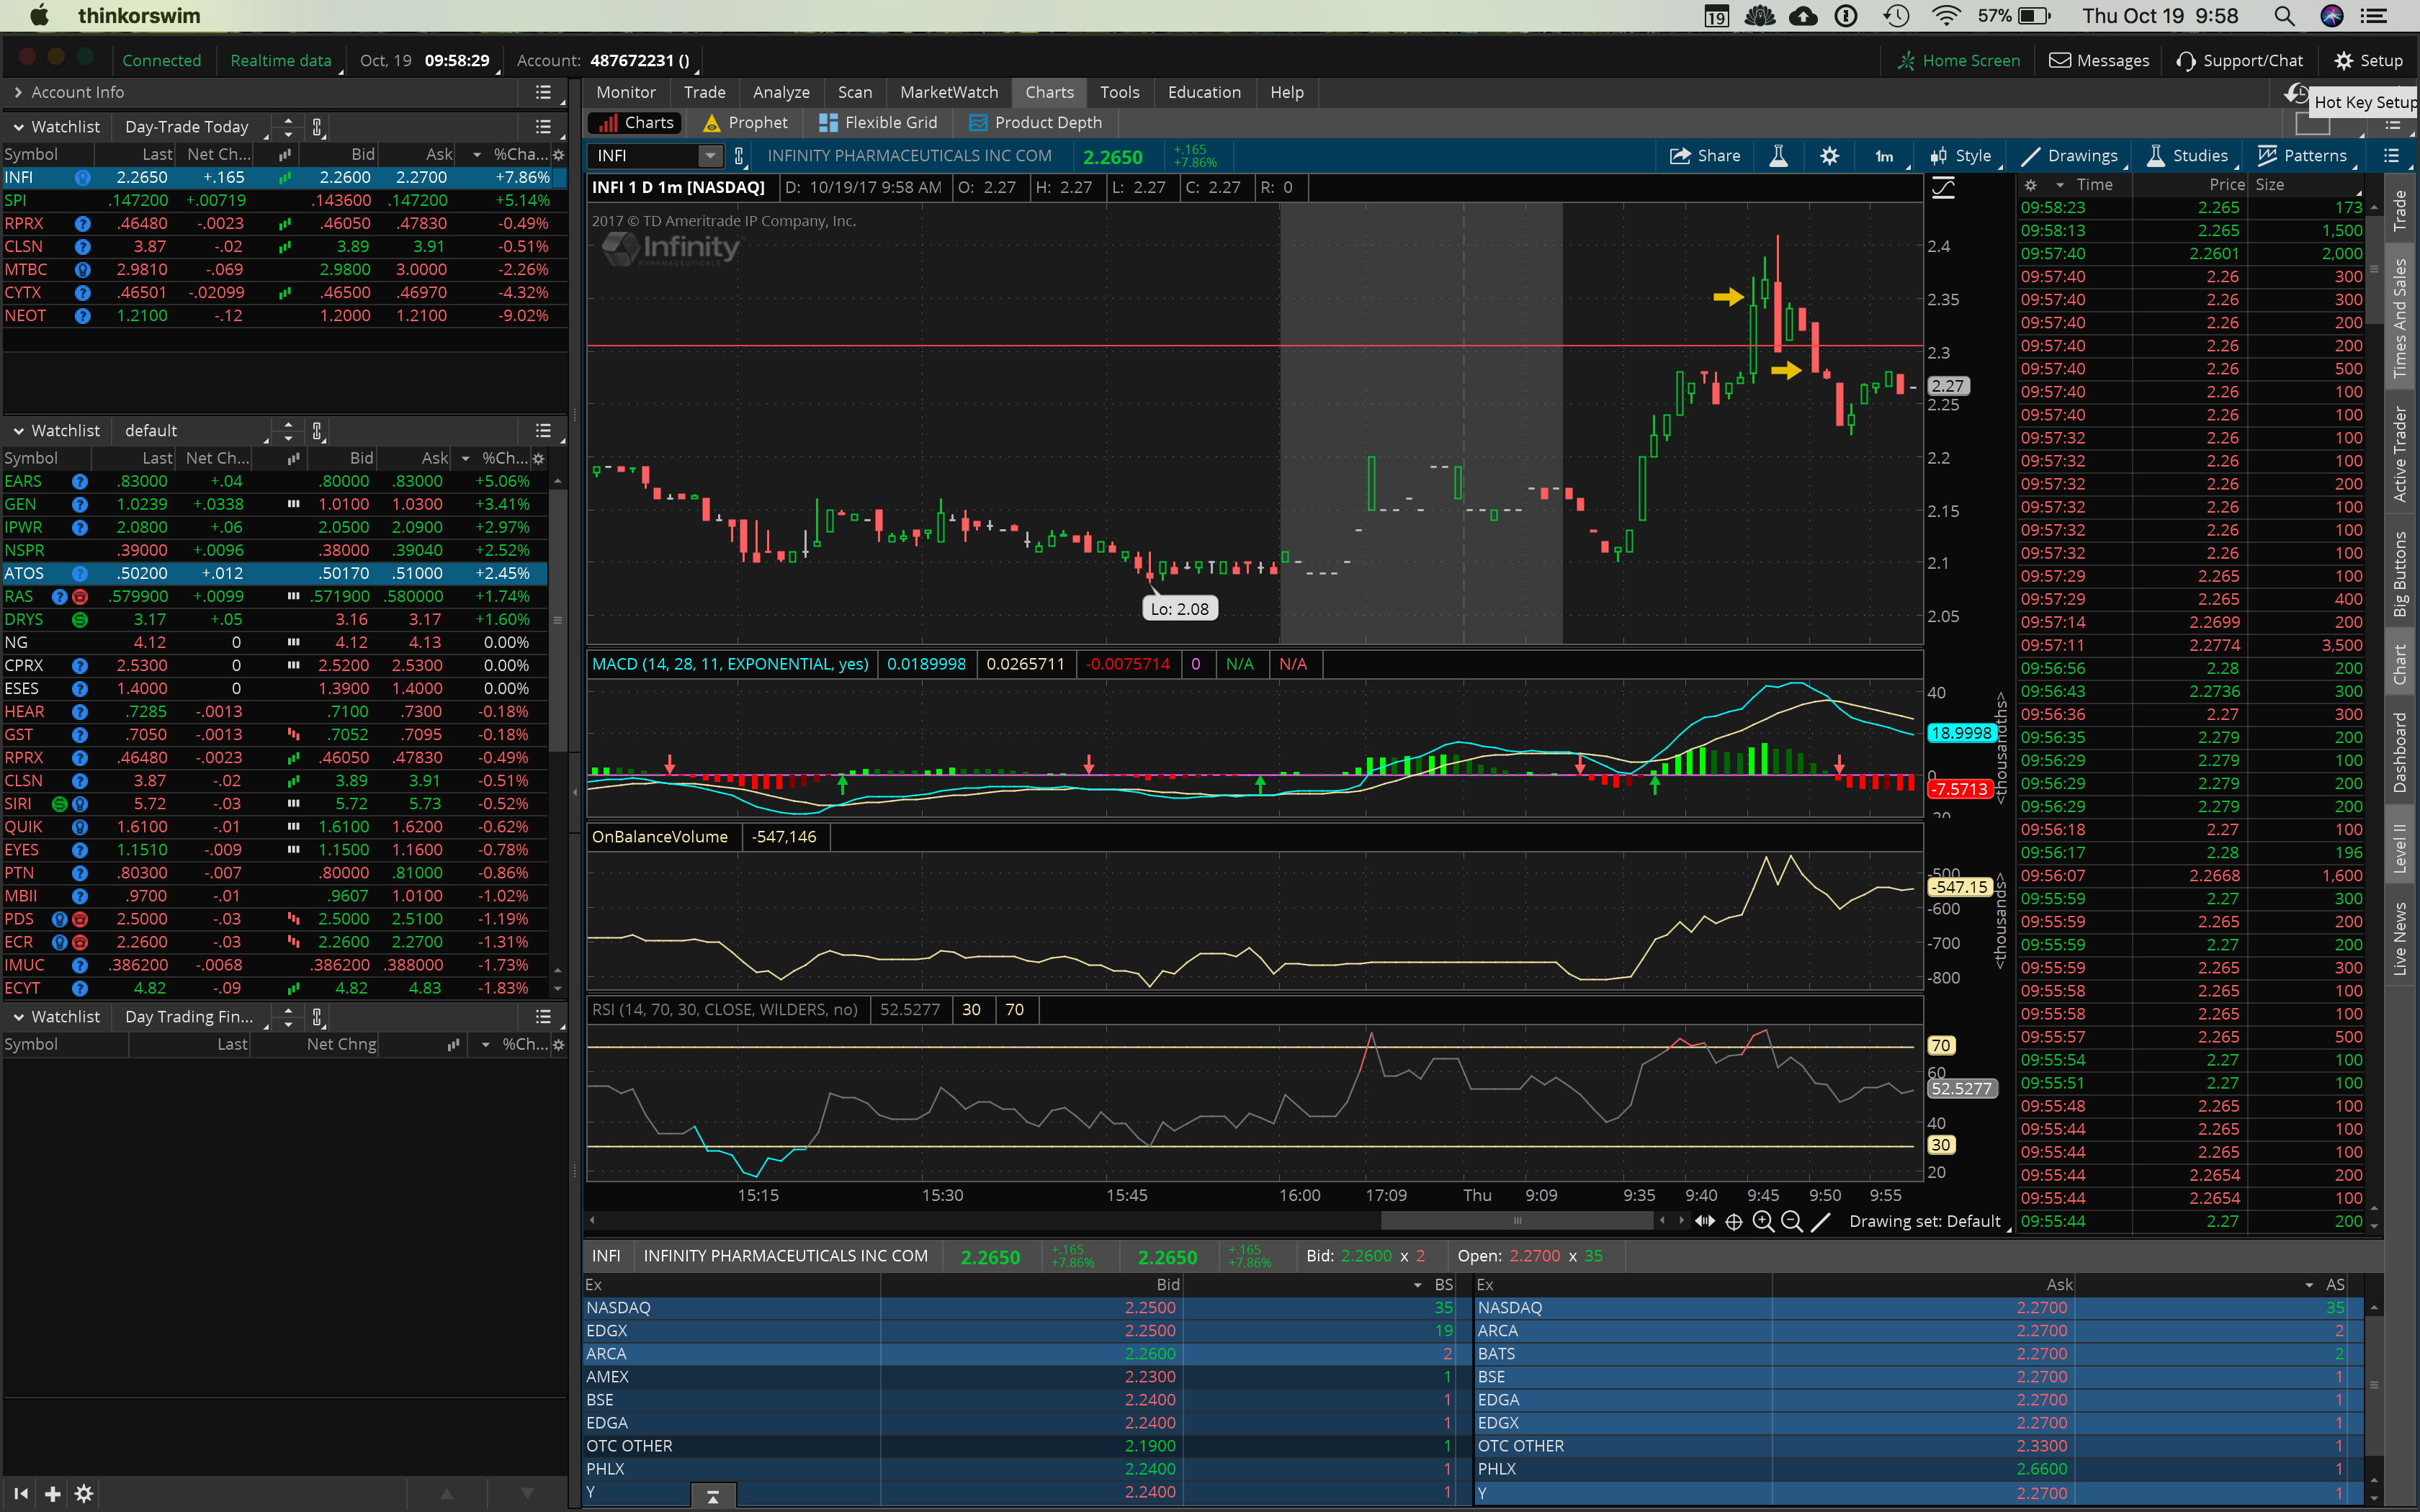Click the Support/Chat button
2420x1512 pixels.
(x=2240, y=60)
